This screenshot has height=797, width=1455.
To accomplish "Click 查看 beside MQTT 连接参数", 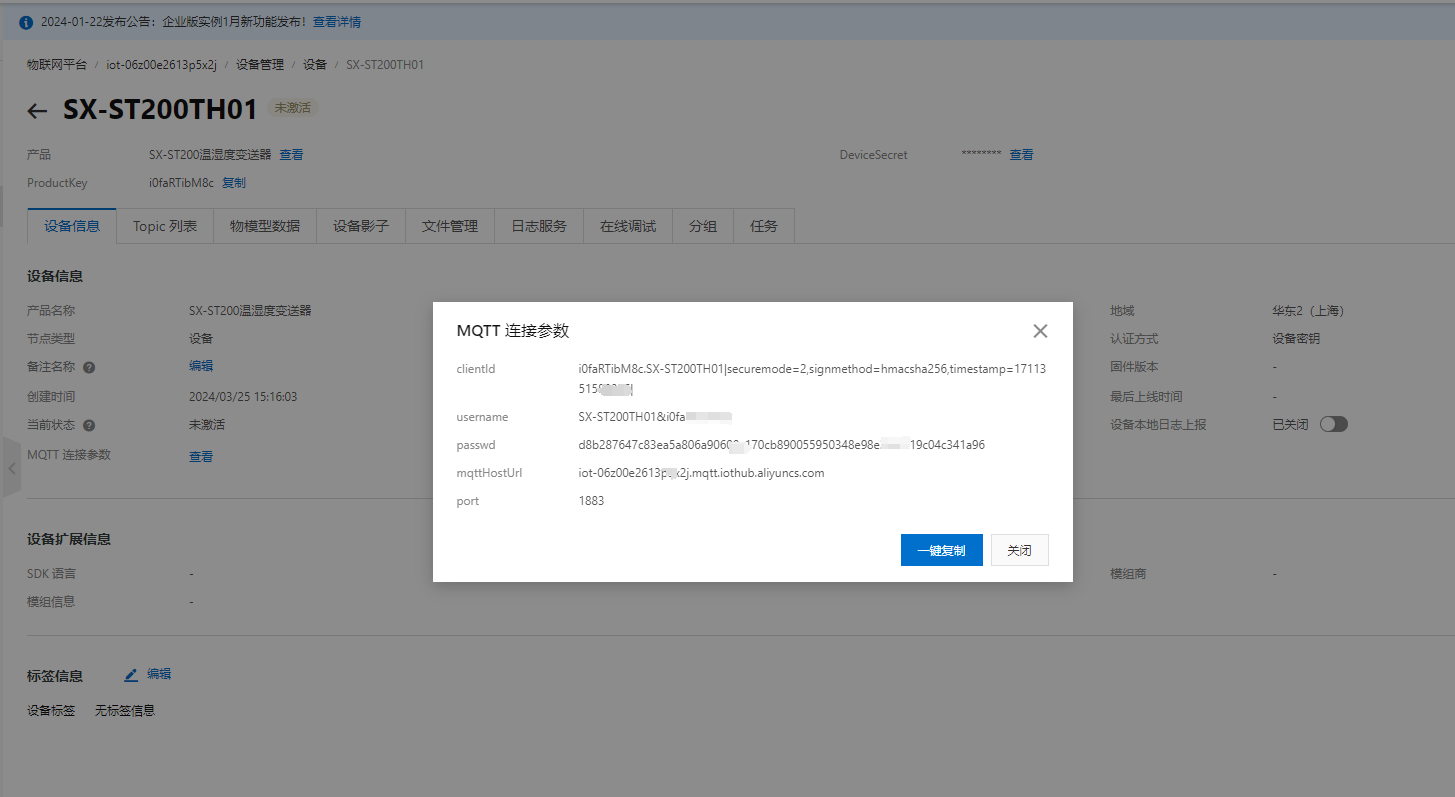I will (201, 457).
